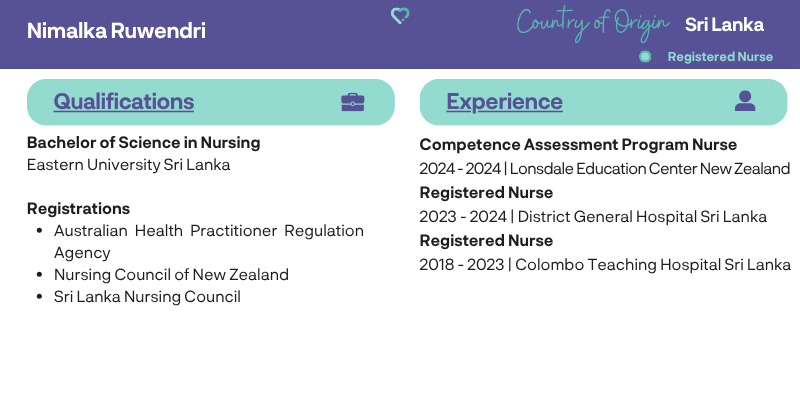The width and height of the screenshot is (800, 400).
Task: Select Bachelor of Science in Nursing heading
Action: click(143, 142)
